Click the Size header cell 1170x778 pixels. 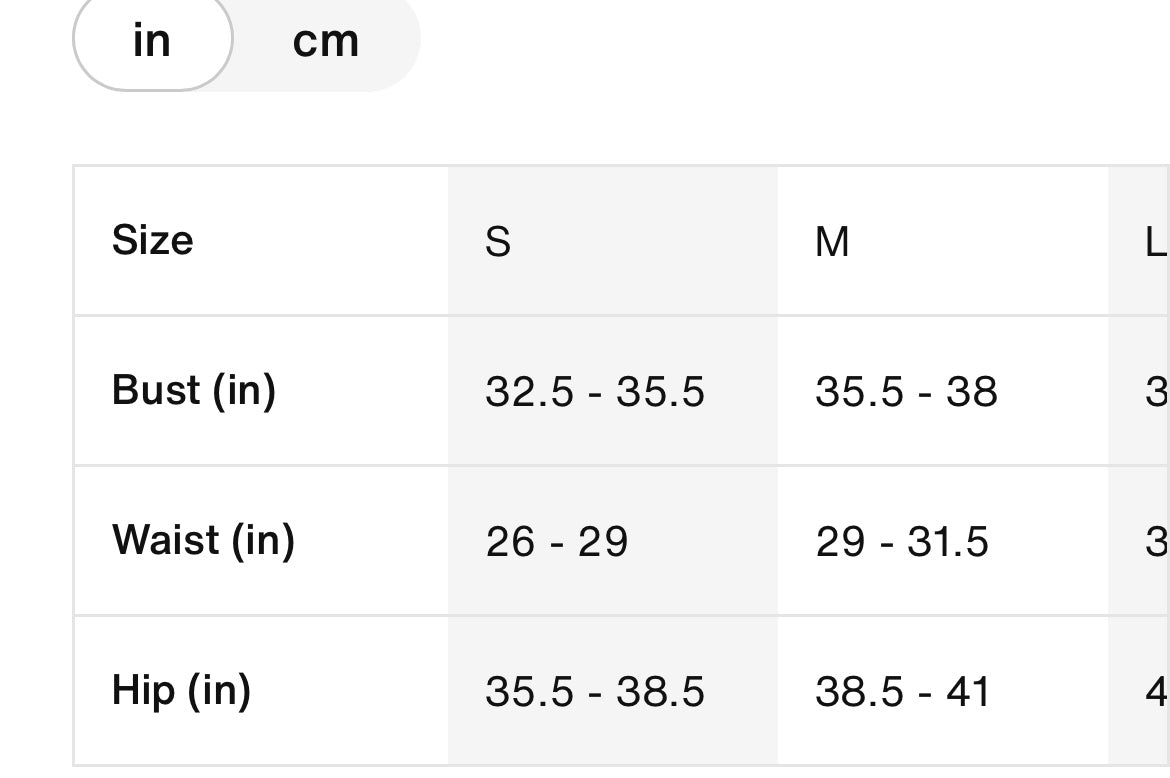(x=153, y=241)
